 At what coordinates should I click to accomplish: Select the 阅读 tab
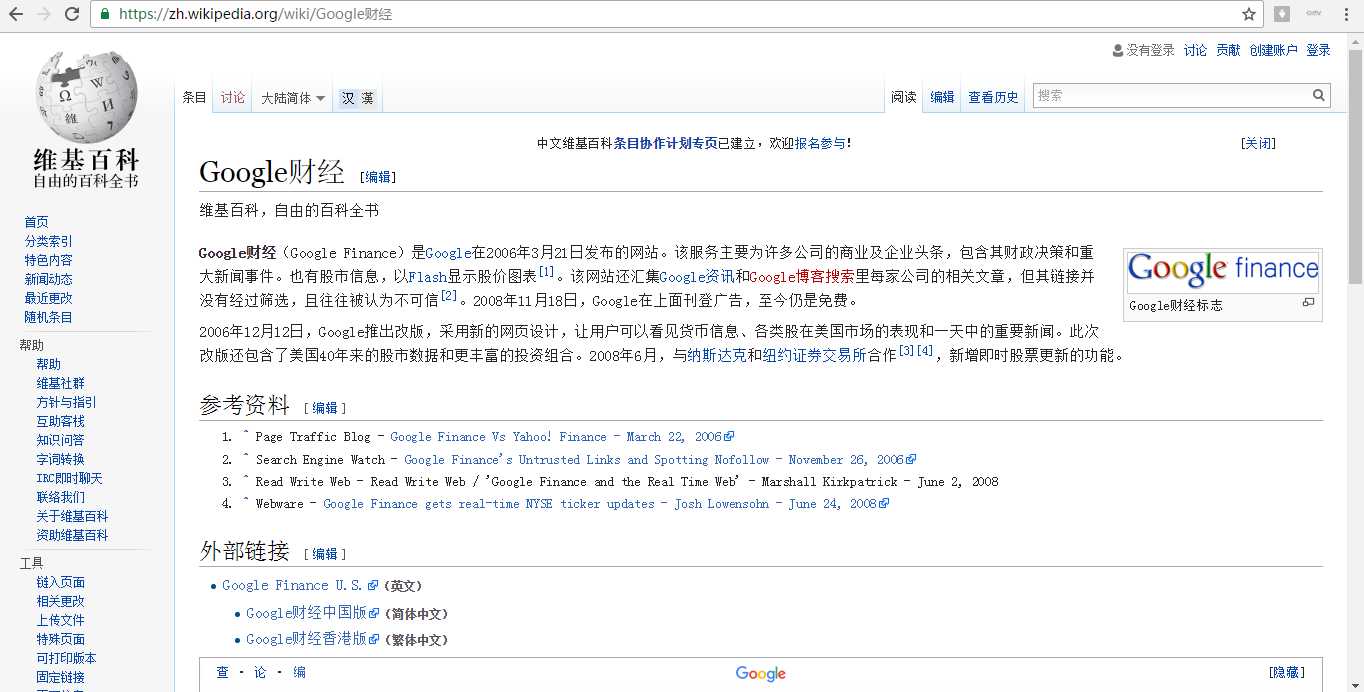(904, 97)
